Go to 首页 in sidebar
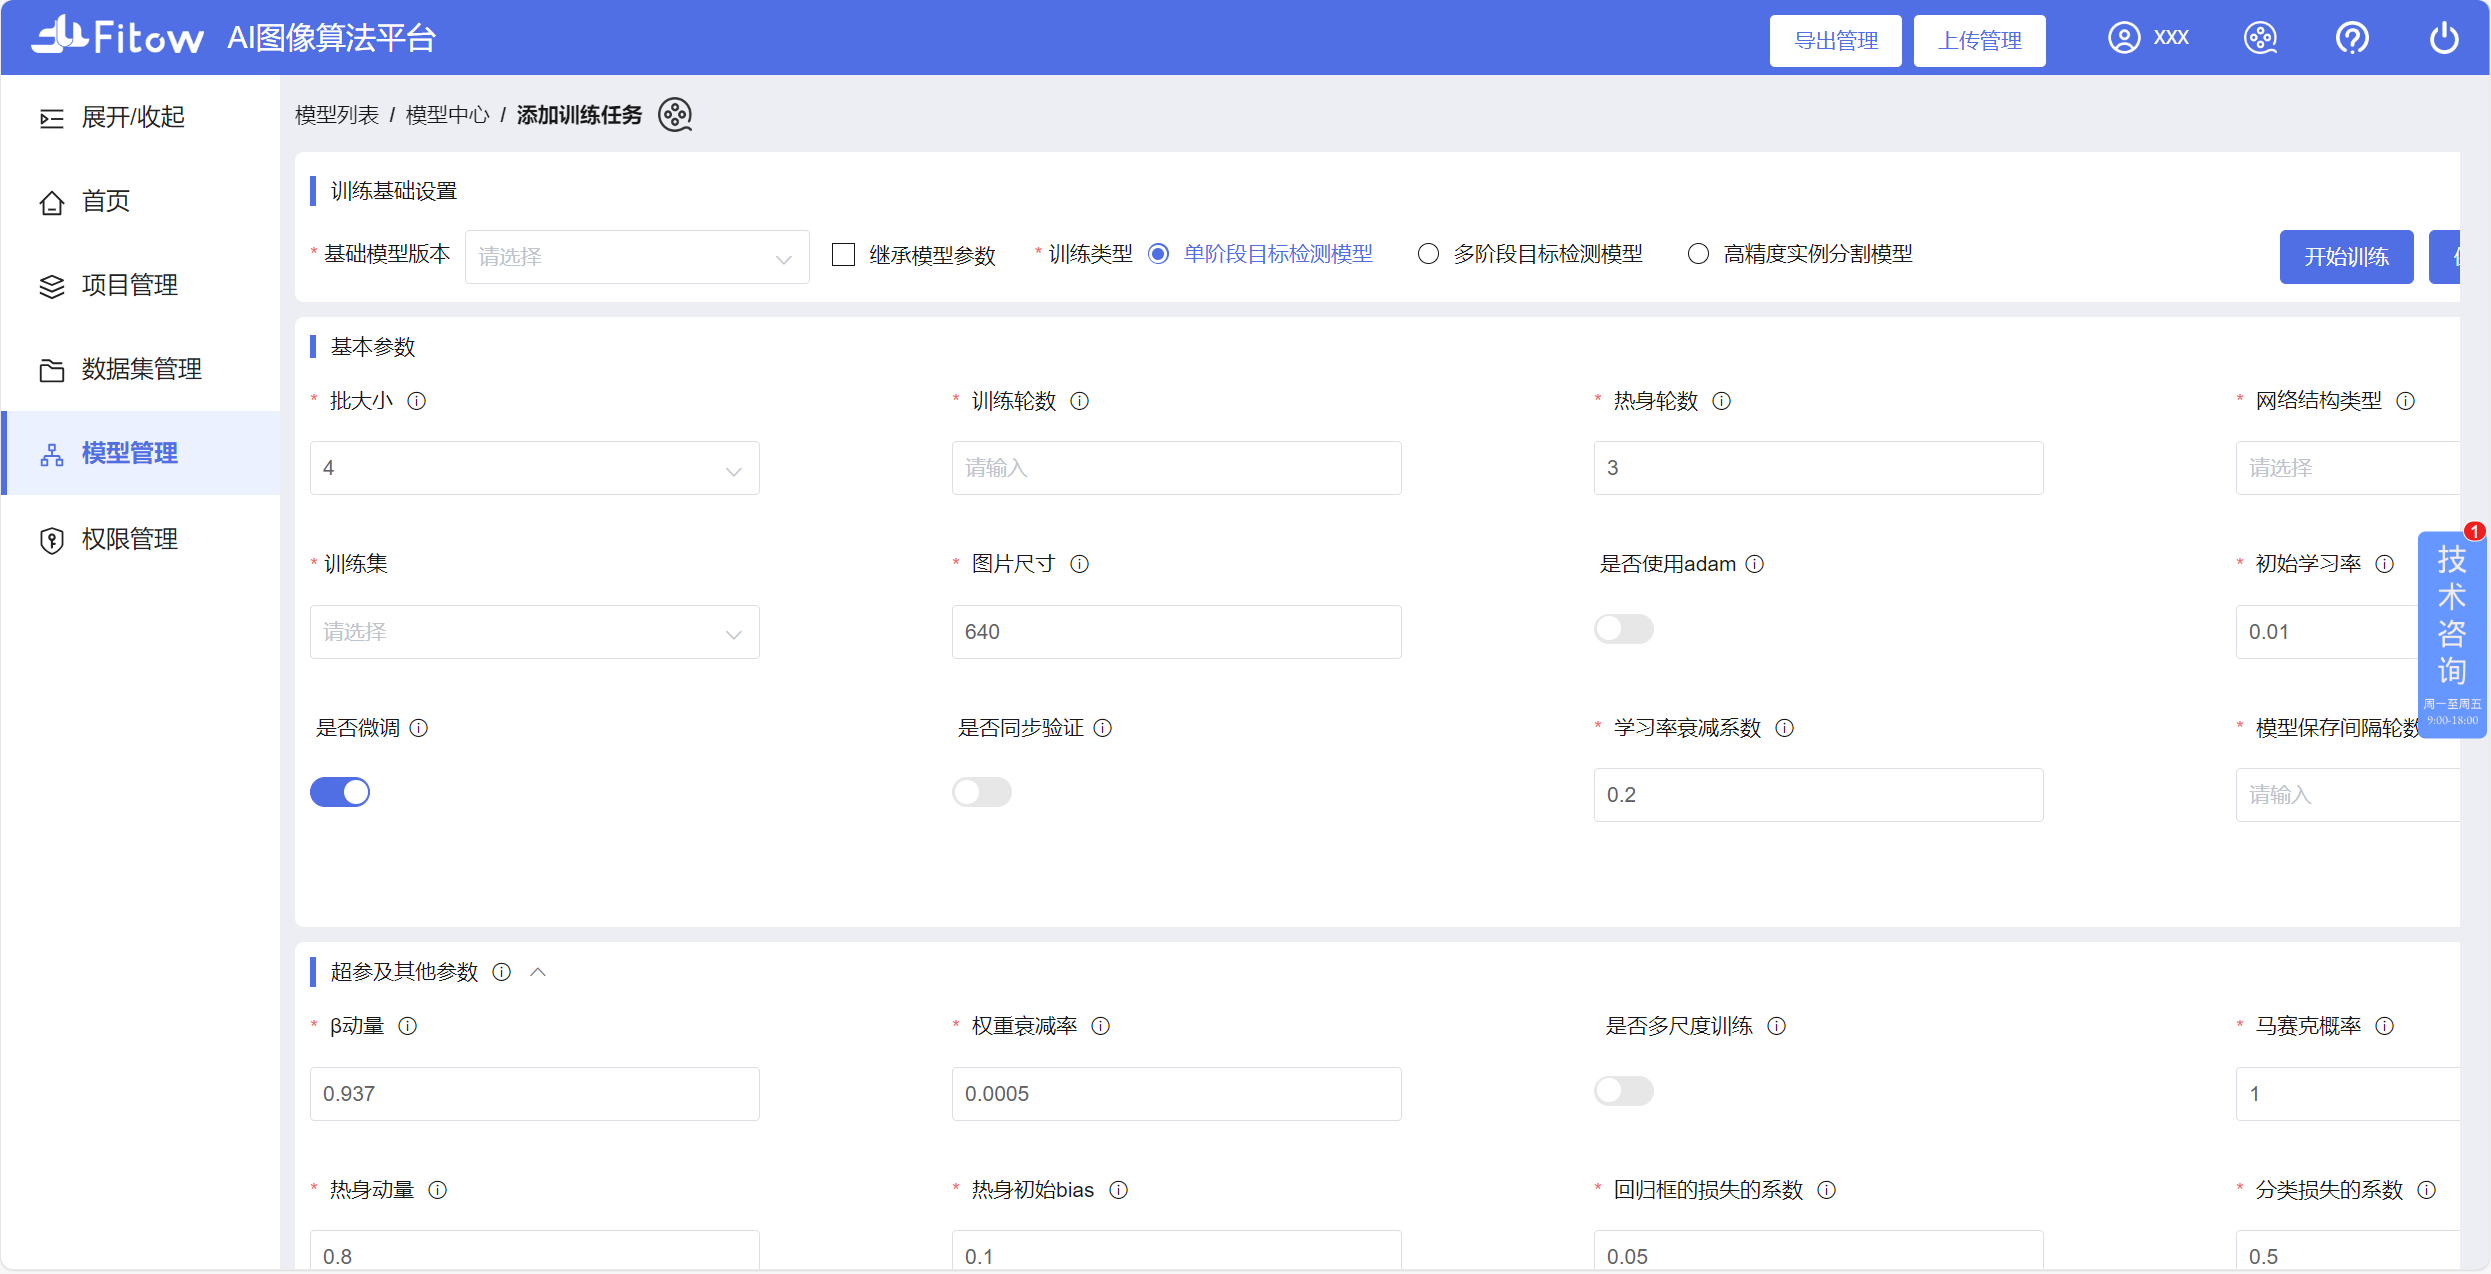2491x1274 pixels. (140, 201)
